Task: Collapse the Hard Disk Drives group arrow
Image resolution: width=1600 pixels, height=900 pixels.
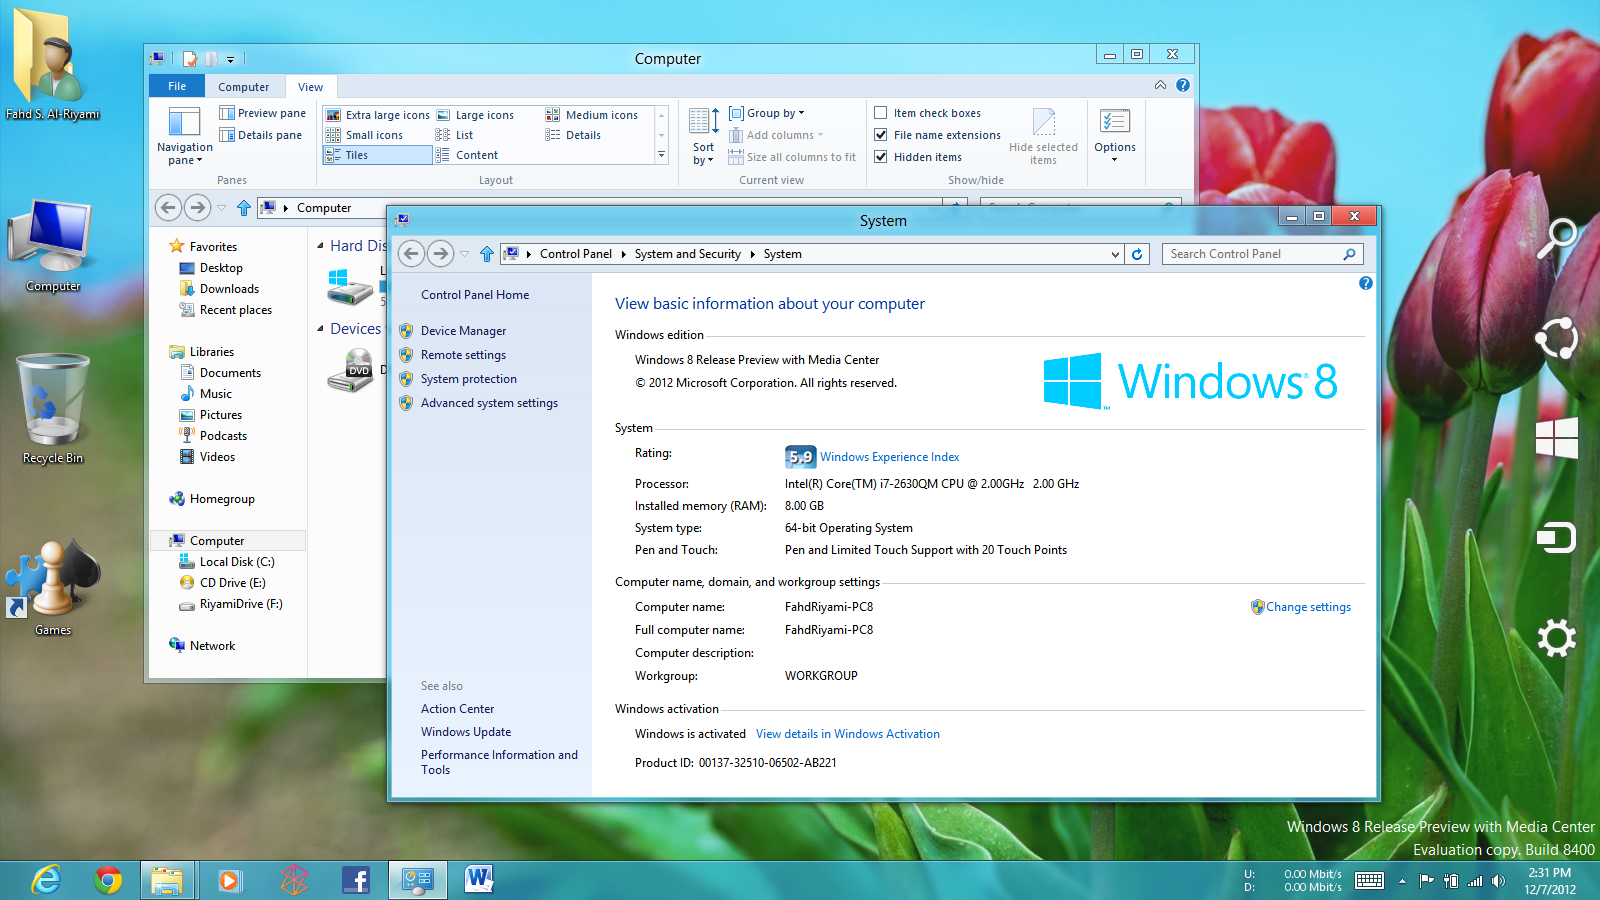Action: (320, 246)
